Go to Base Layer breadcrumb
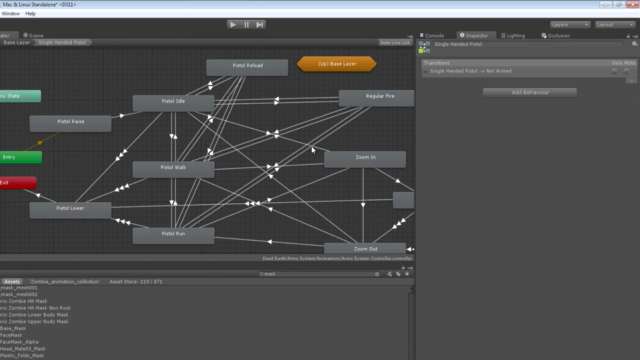 (17, 42)
